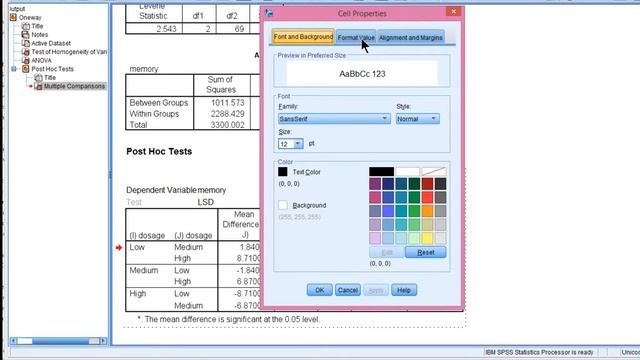Collapse the Post Hoc Tests tree node
640x360 pixels.
14,69
